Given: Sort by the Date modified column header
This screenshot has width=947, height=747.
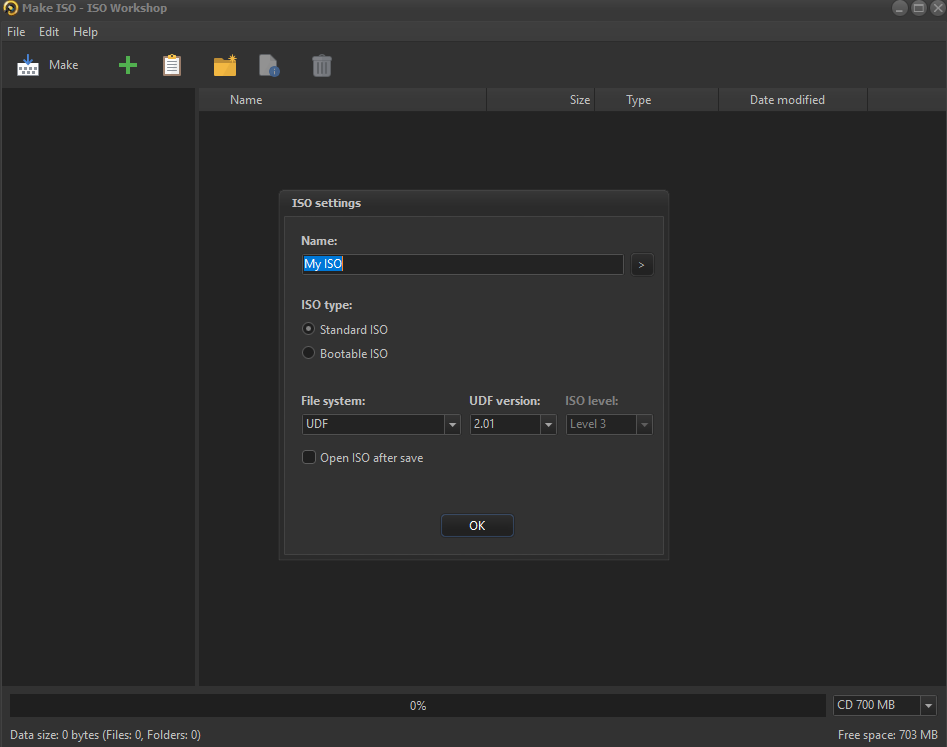Looking at the screenshot, I should click(x=787, y=100).
